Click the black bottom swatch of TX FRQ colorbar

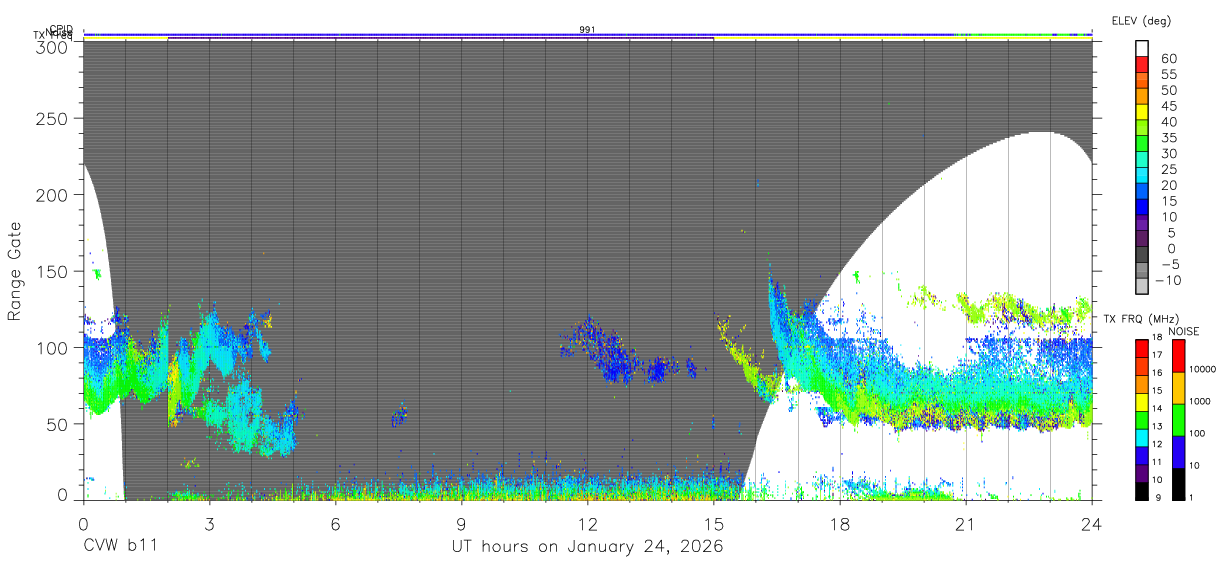[x=1141, y=489]
